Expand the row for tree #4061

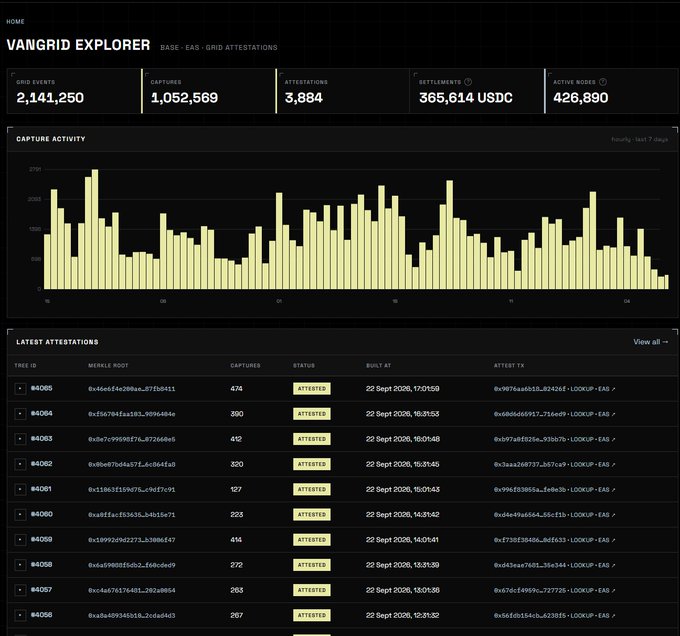pos(20,489)
